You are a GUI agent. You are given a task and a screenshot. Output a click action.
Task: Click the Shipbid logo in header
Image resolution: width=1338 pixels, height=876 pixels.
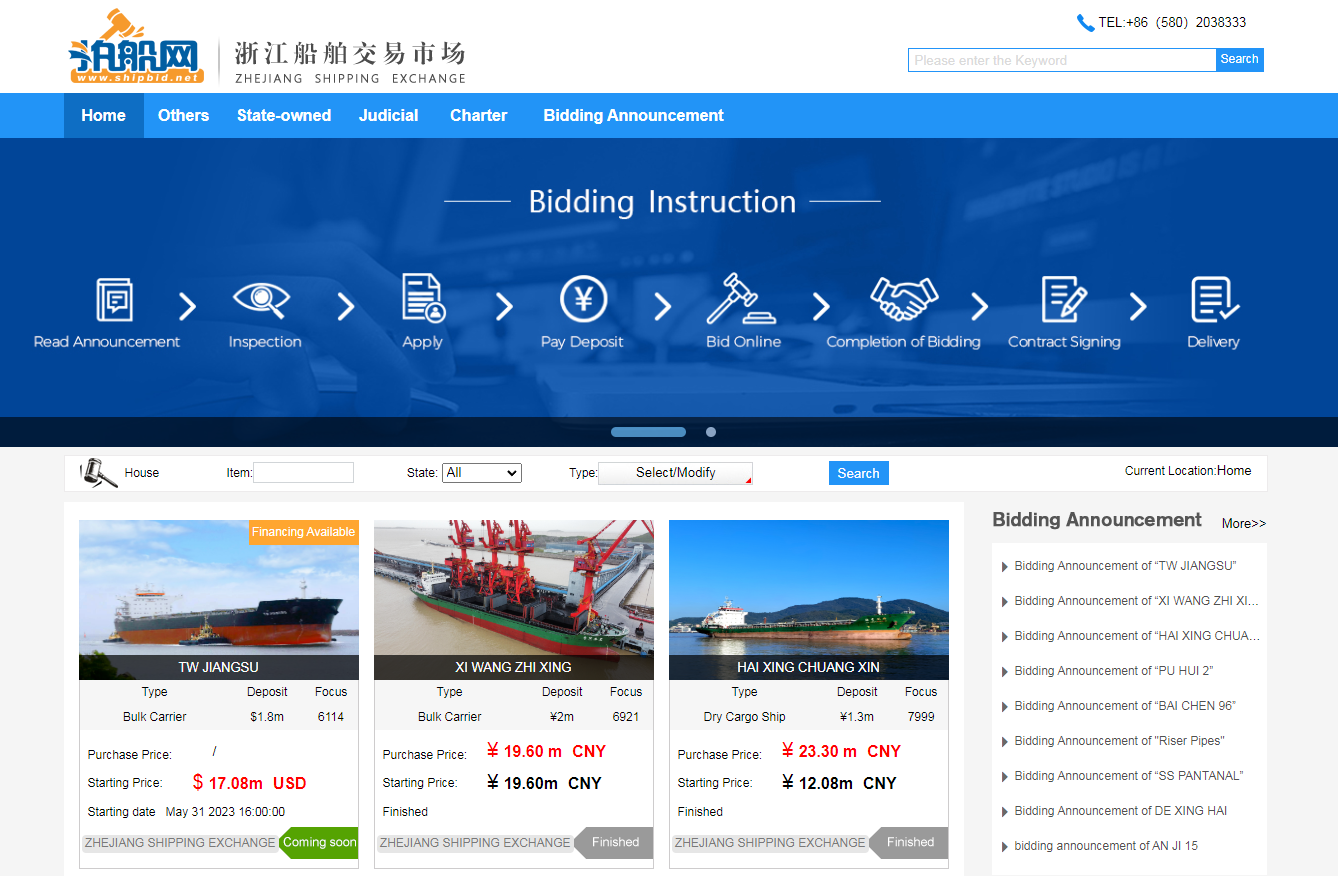(137, 47)
